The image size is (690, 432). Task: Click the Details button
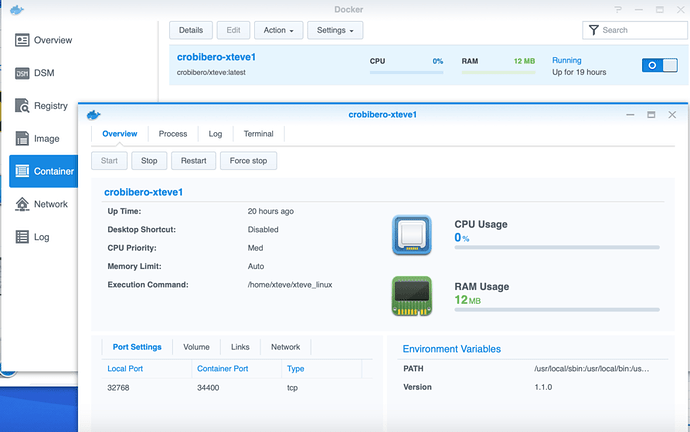191,30
